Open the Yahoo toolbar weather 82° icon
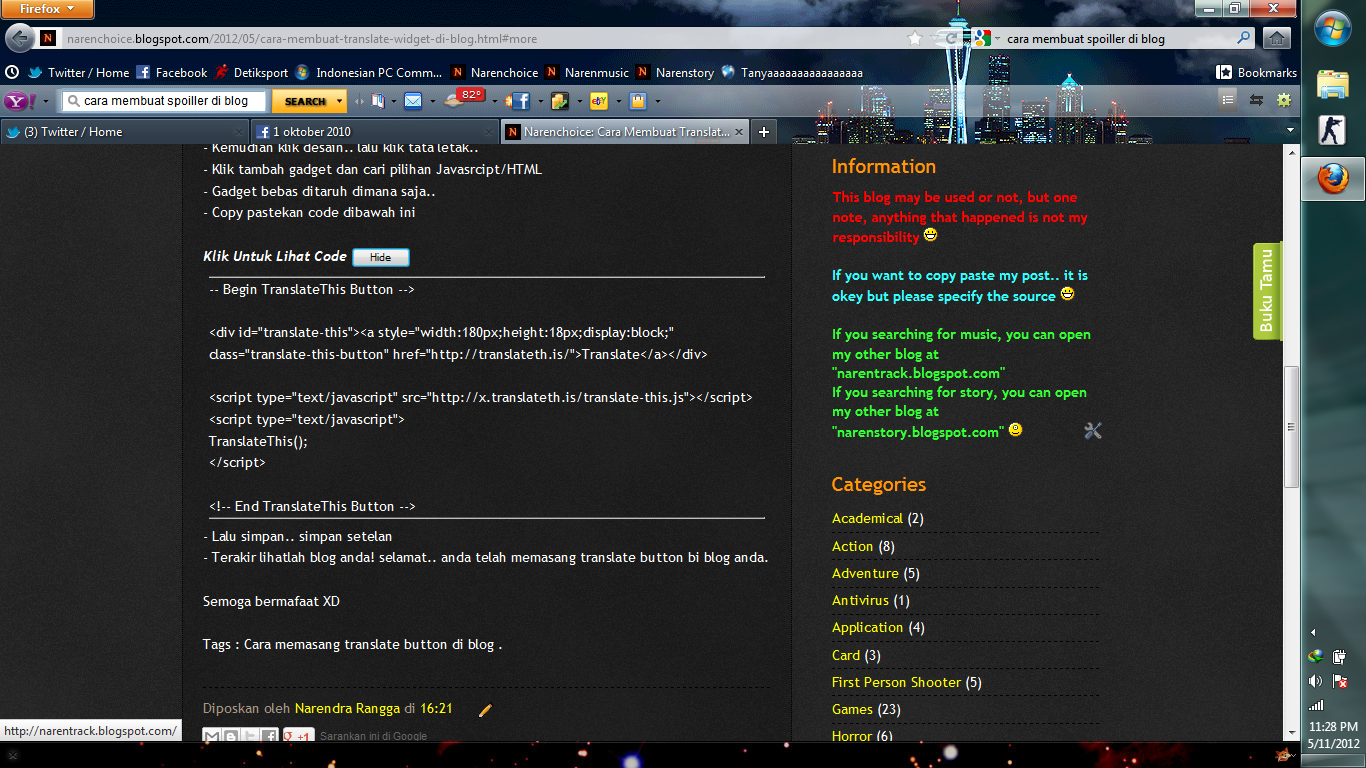The height and width of the screenshot is (768, 1366). tap(465, 98)
